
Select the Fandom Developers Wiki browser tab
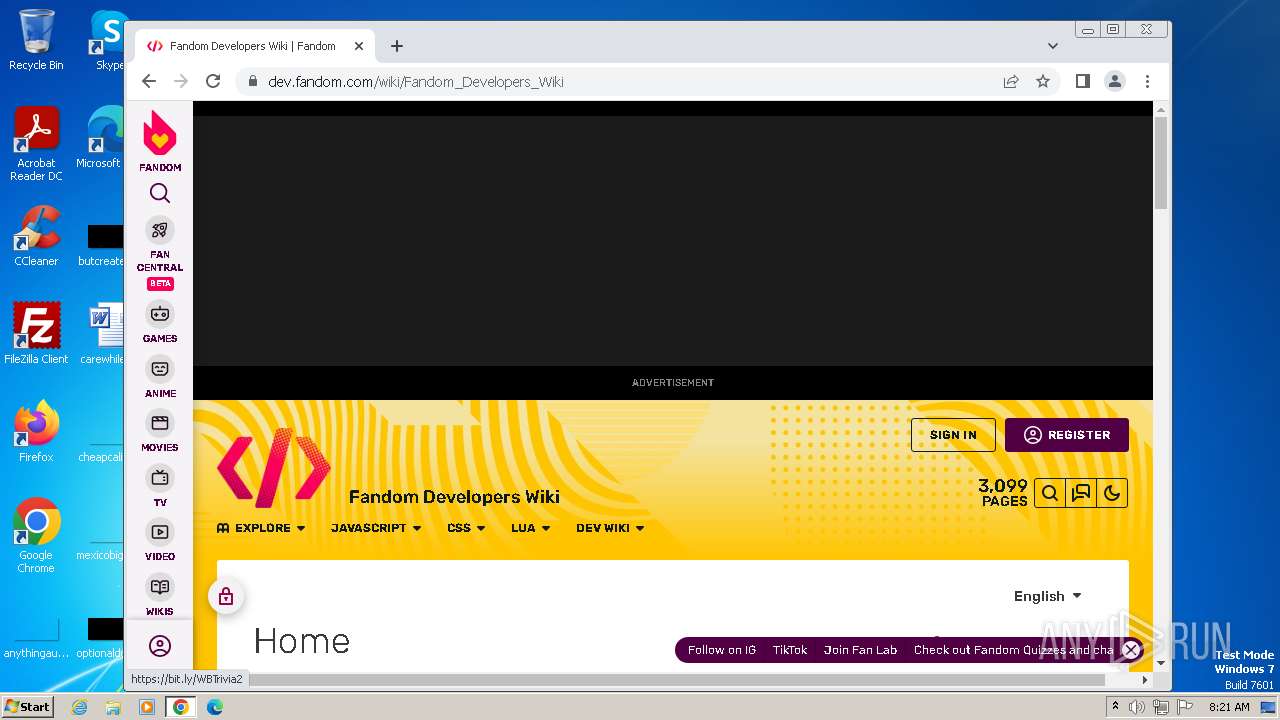click(x=255, y=46)
